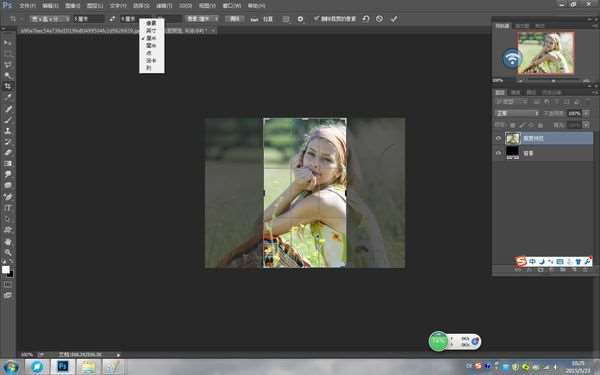Click the 清除 button in options bar
The height and width of the screenshot is (375, 600).
tap(235, 19)
